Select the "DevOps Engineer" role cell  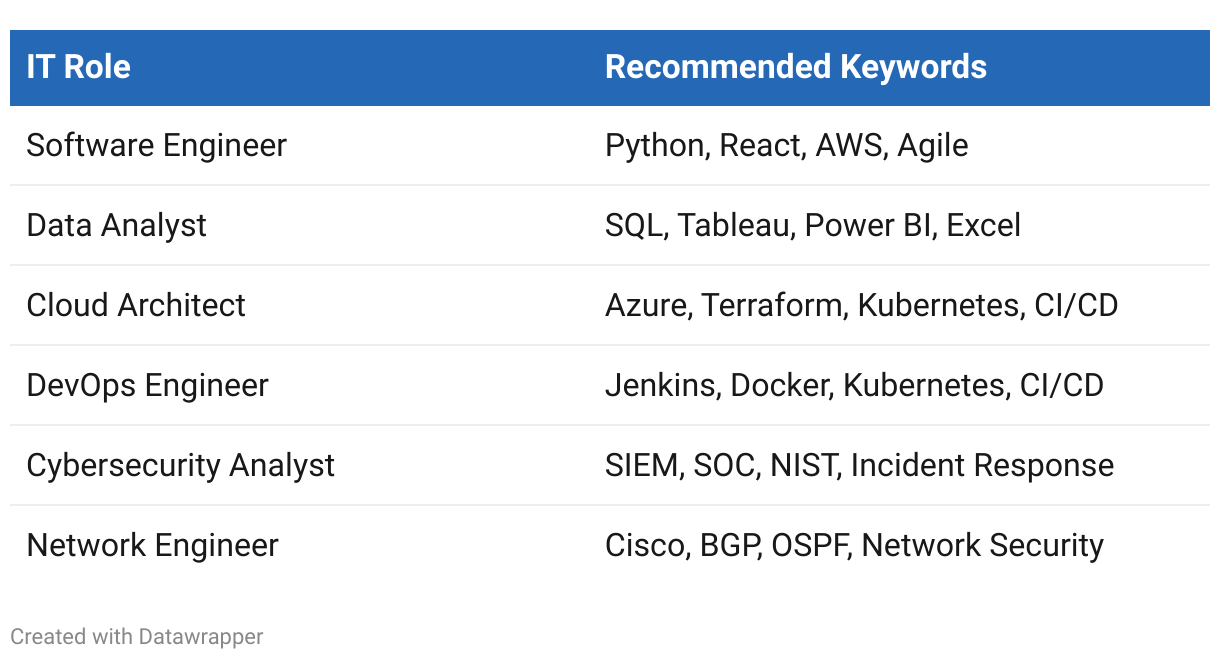(147, 385)
